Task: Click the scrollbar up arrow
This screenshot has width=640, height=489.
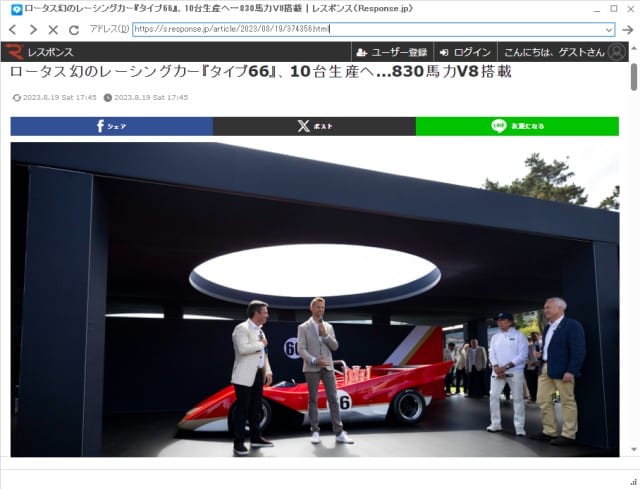Action: (633, 48)
